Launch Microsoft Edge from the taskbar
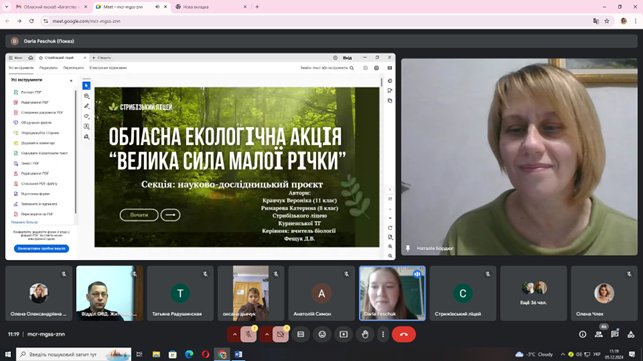Image resolution: width=643 pixels, height=361 pixels. (189, 354)
